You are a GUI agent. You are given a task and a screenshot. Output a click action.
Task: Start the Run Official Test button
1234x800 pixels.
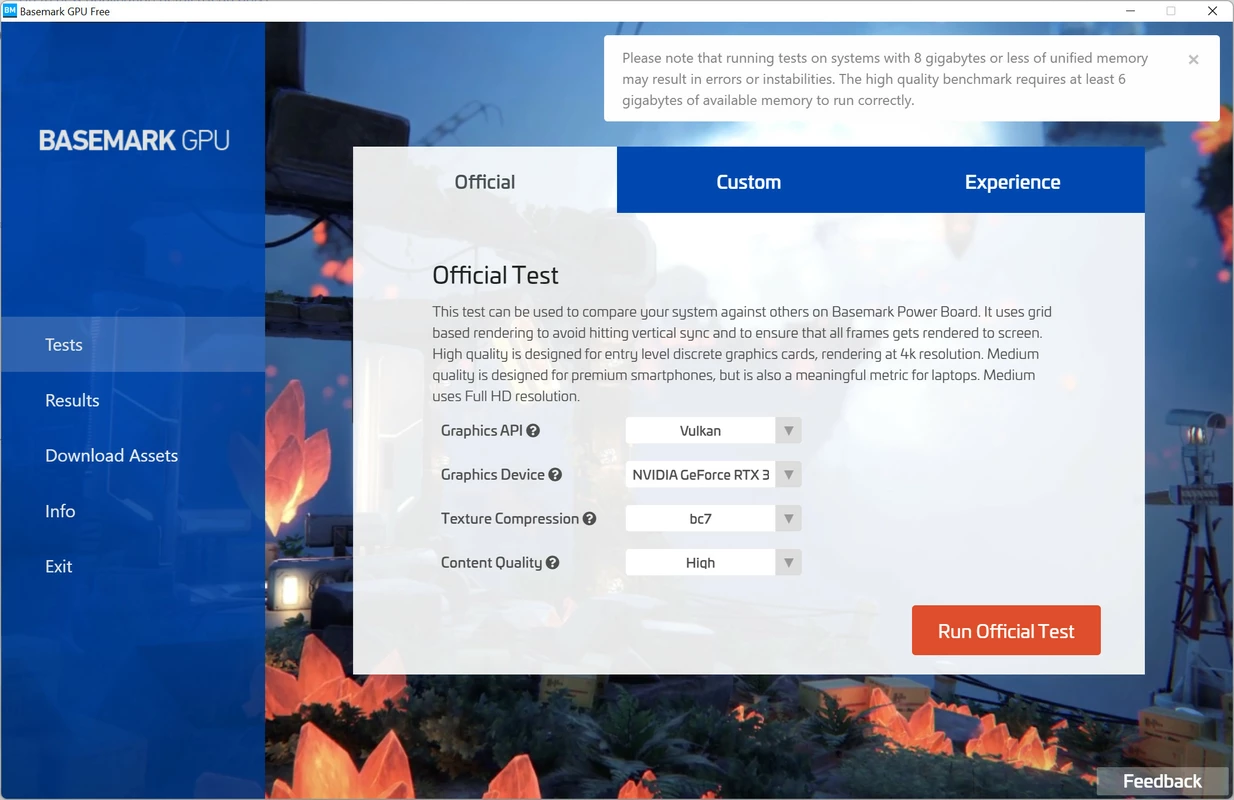tap(1006, 630)
